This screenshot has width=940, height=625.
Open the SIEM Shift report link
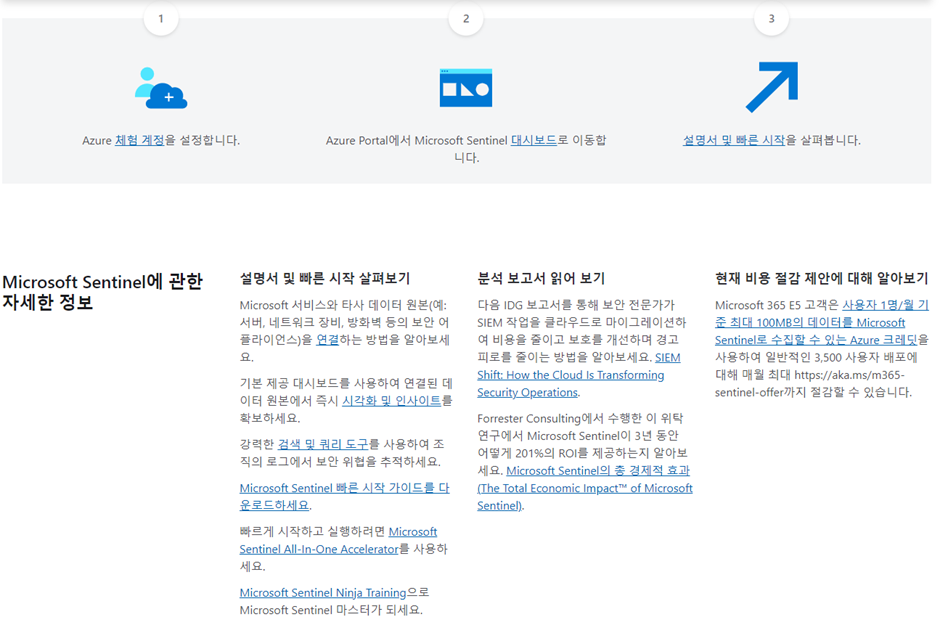tap(579, 375)
